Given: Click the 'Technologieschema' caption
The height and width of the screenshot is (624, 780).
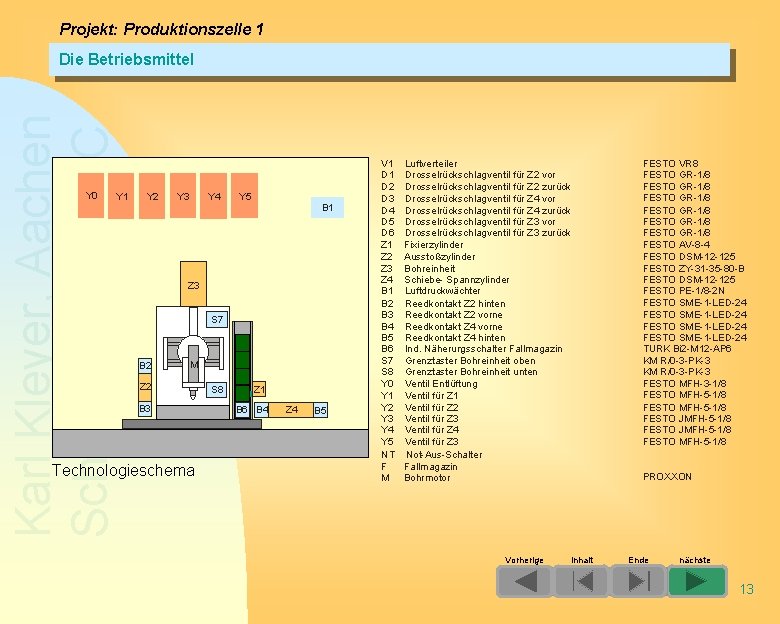Looking at the screenshot, I should [x=123, y=470].
